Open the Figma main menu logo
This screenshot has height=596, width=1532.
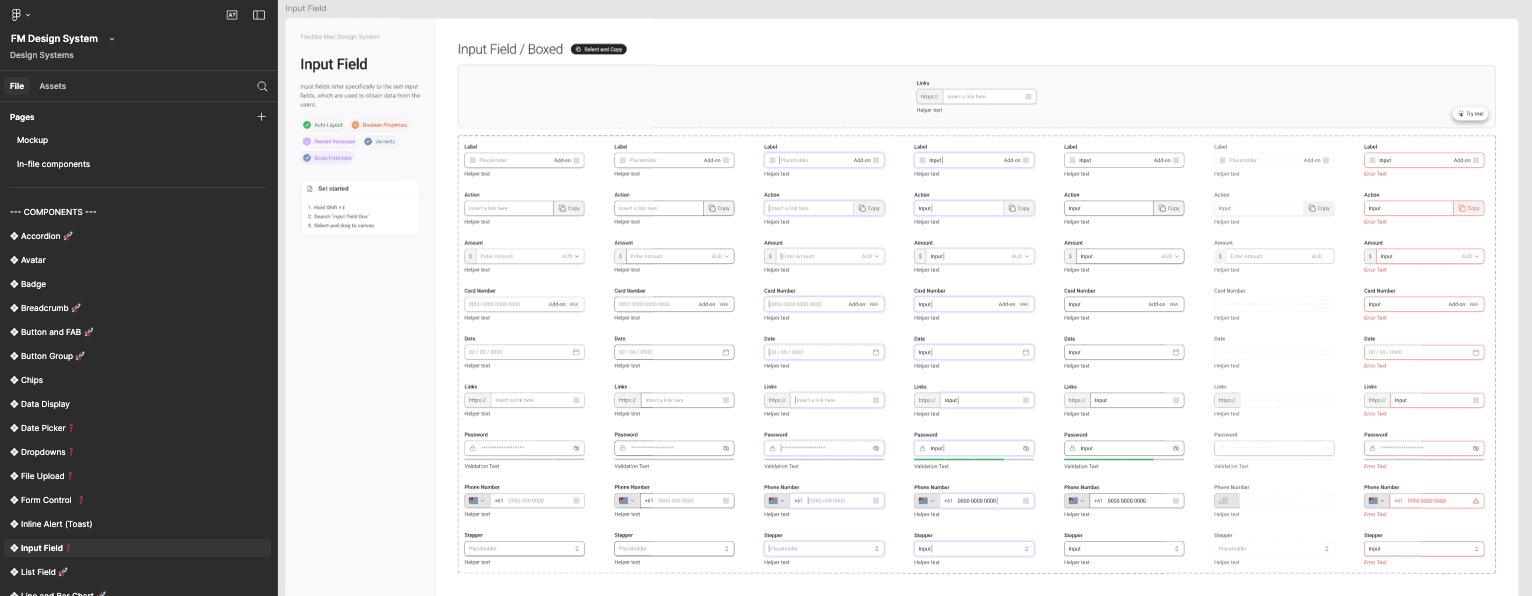coord(16,15)
